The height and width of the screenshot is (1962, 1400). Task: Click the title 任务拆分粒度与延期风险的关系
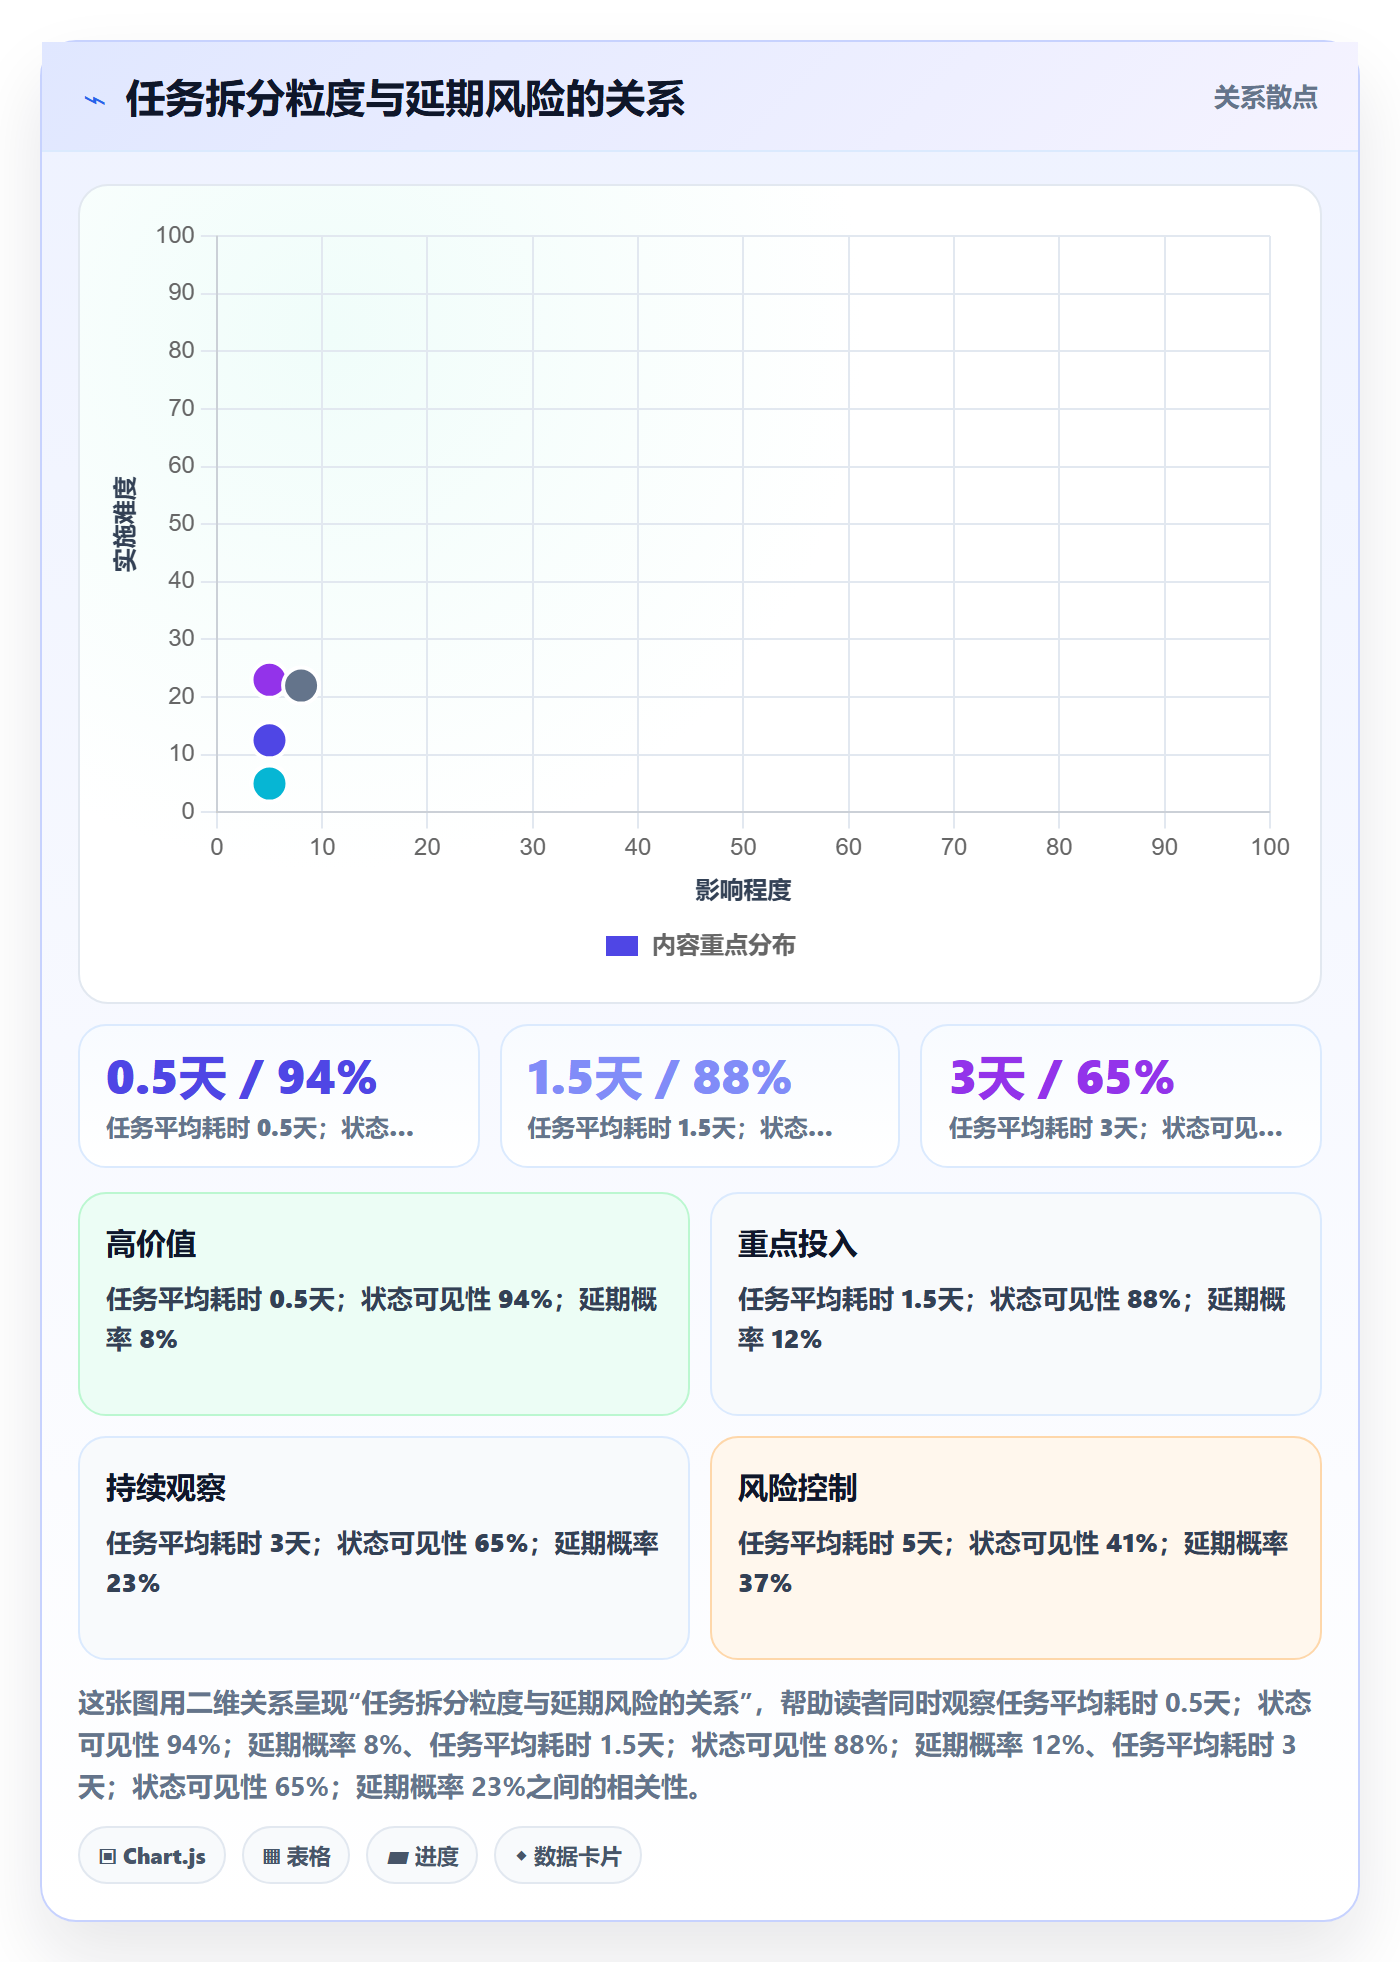(405, 99)
